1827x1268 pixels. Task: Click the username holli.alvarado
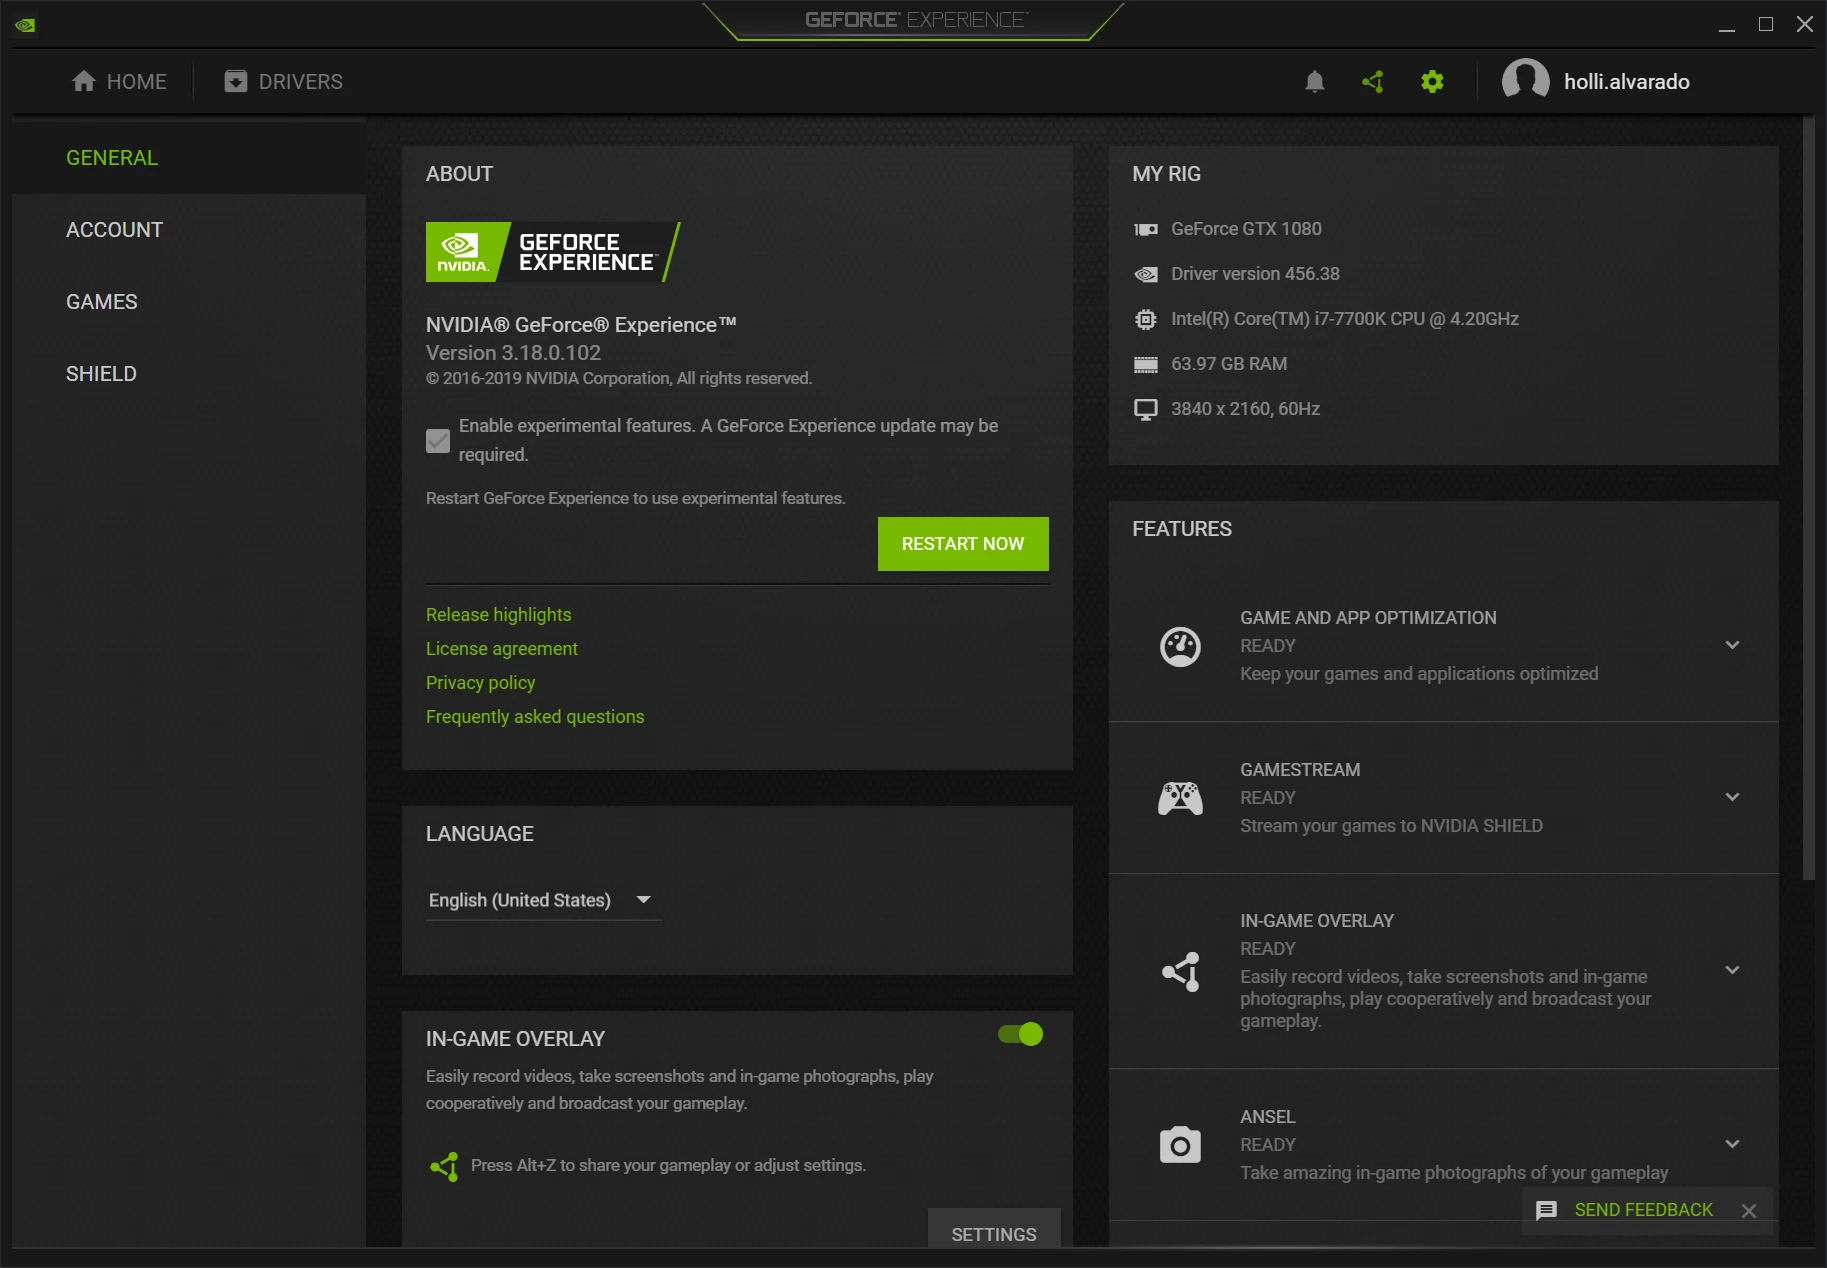click(1627, 82)
